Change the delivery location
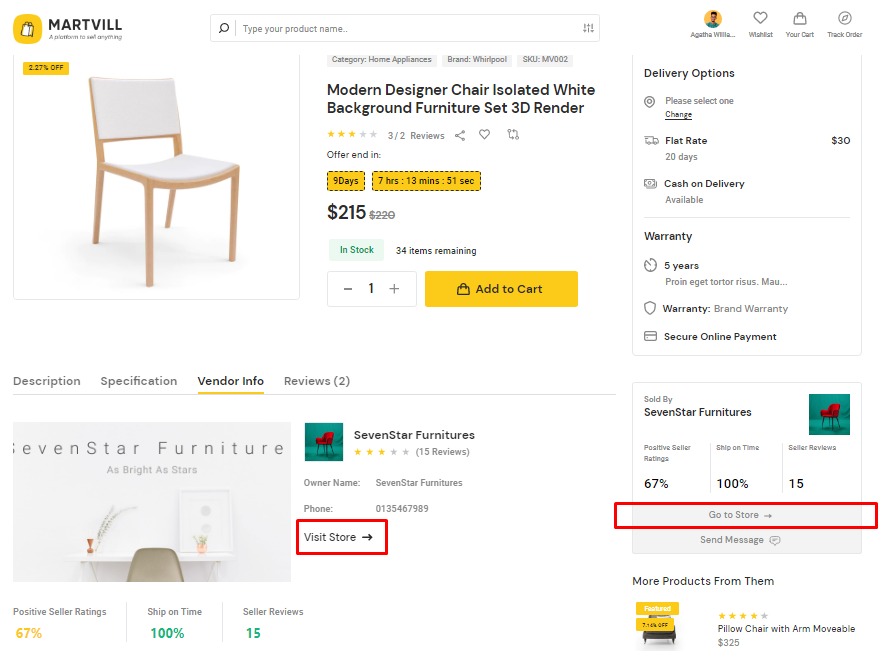The height and width of the screenshot is (651, 886). point(678,115)
